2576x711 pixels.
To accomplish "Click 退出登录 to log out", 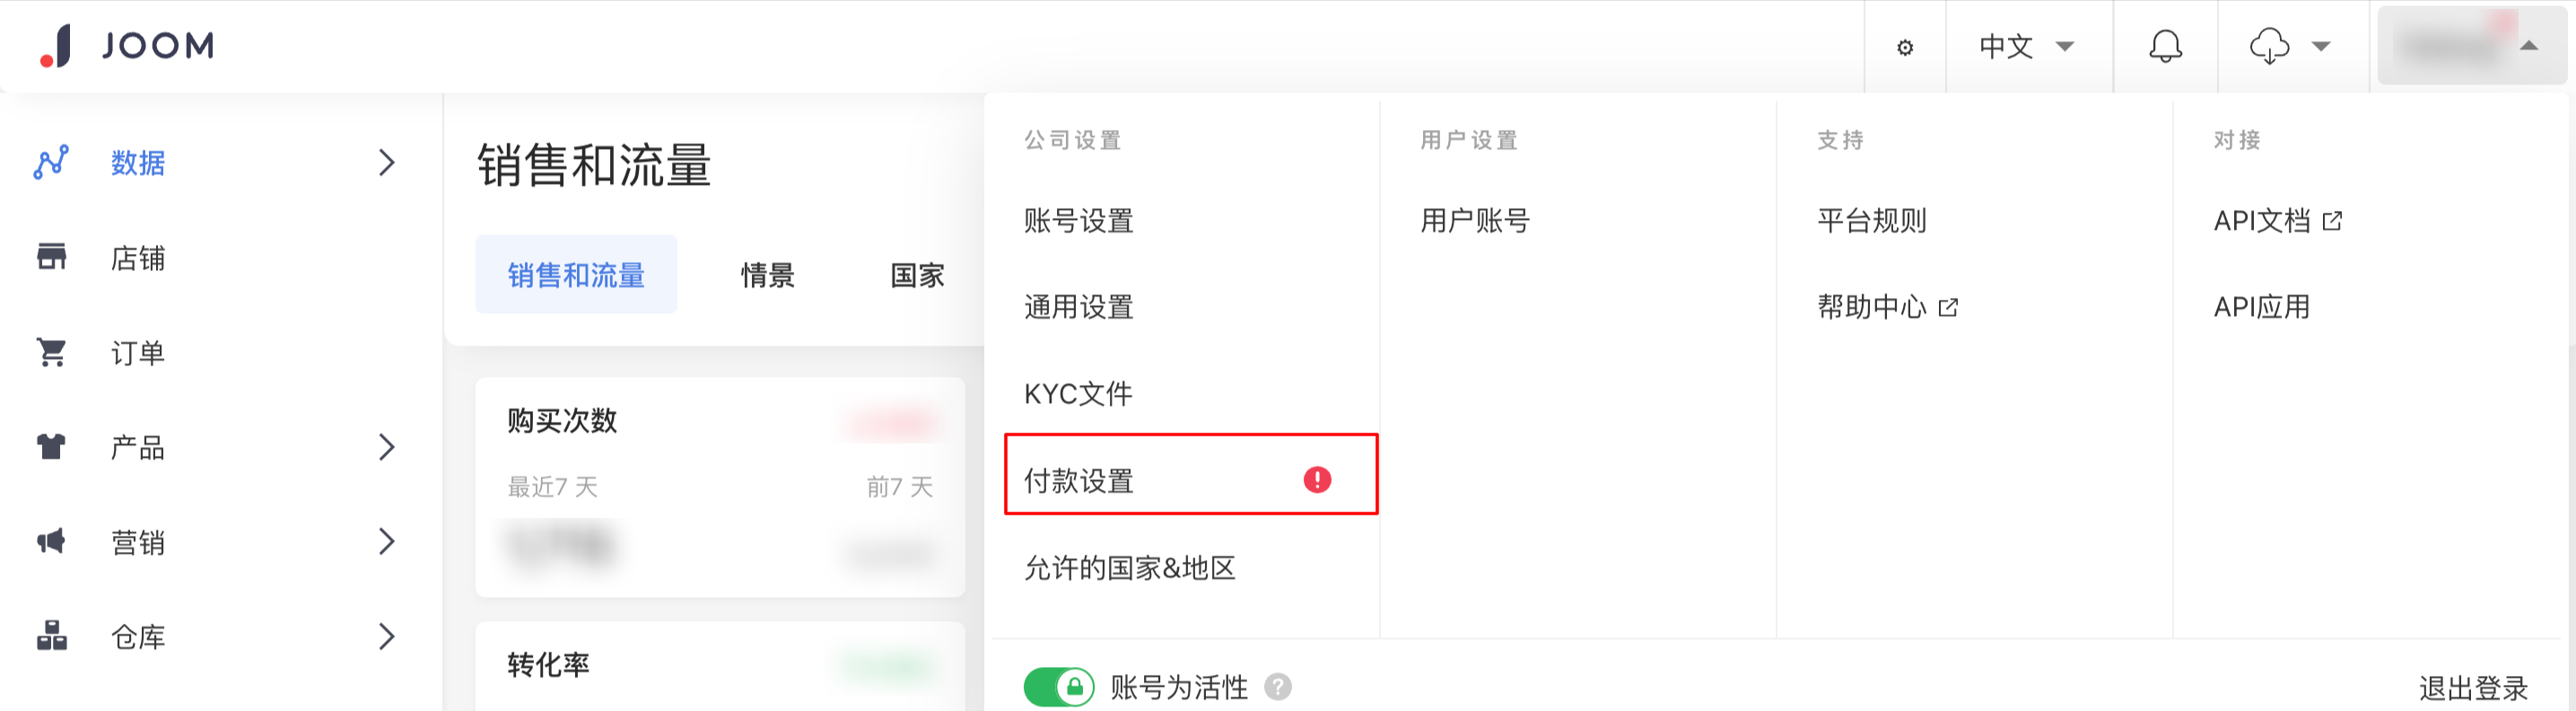I will [2472, 688].
